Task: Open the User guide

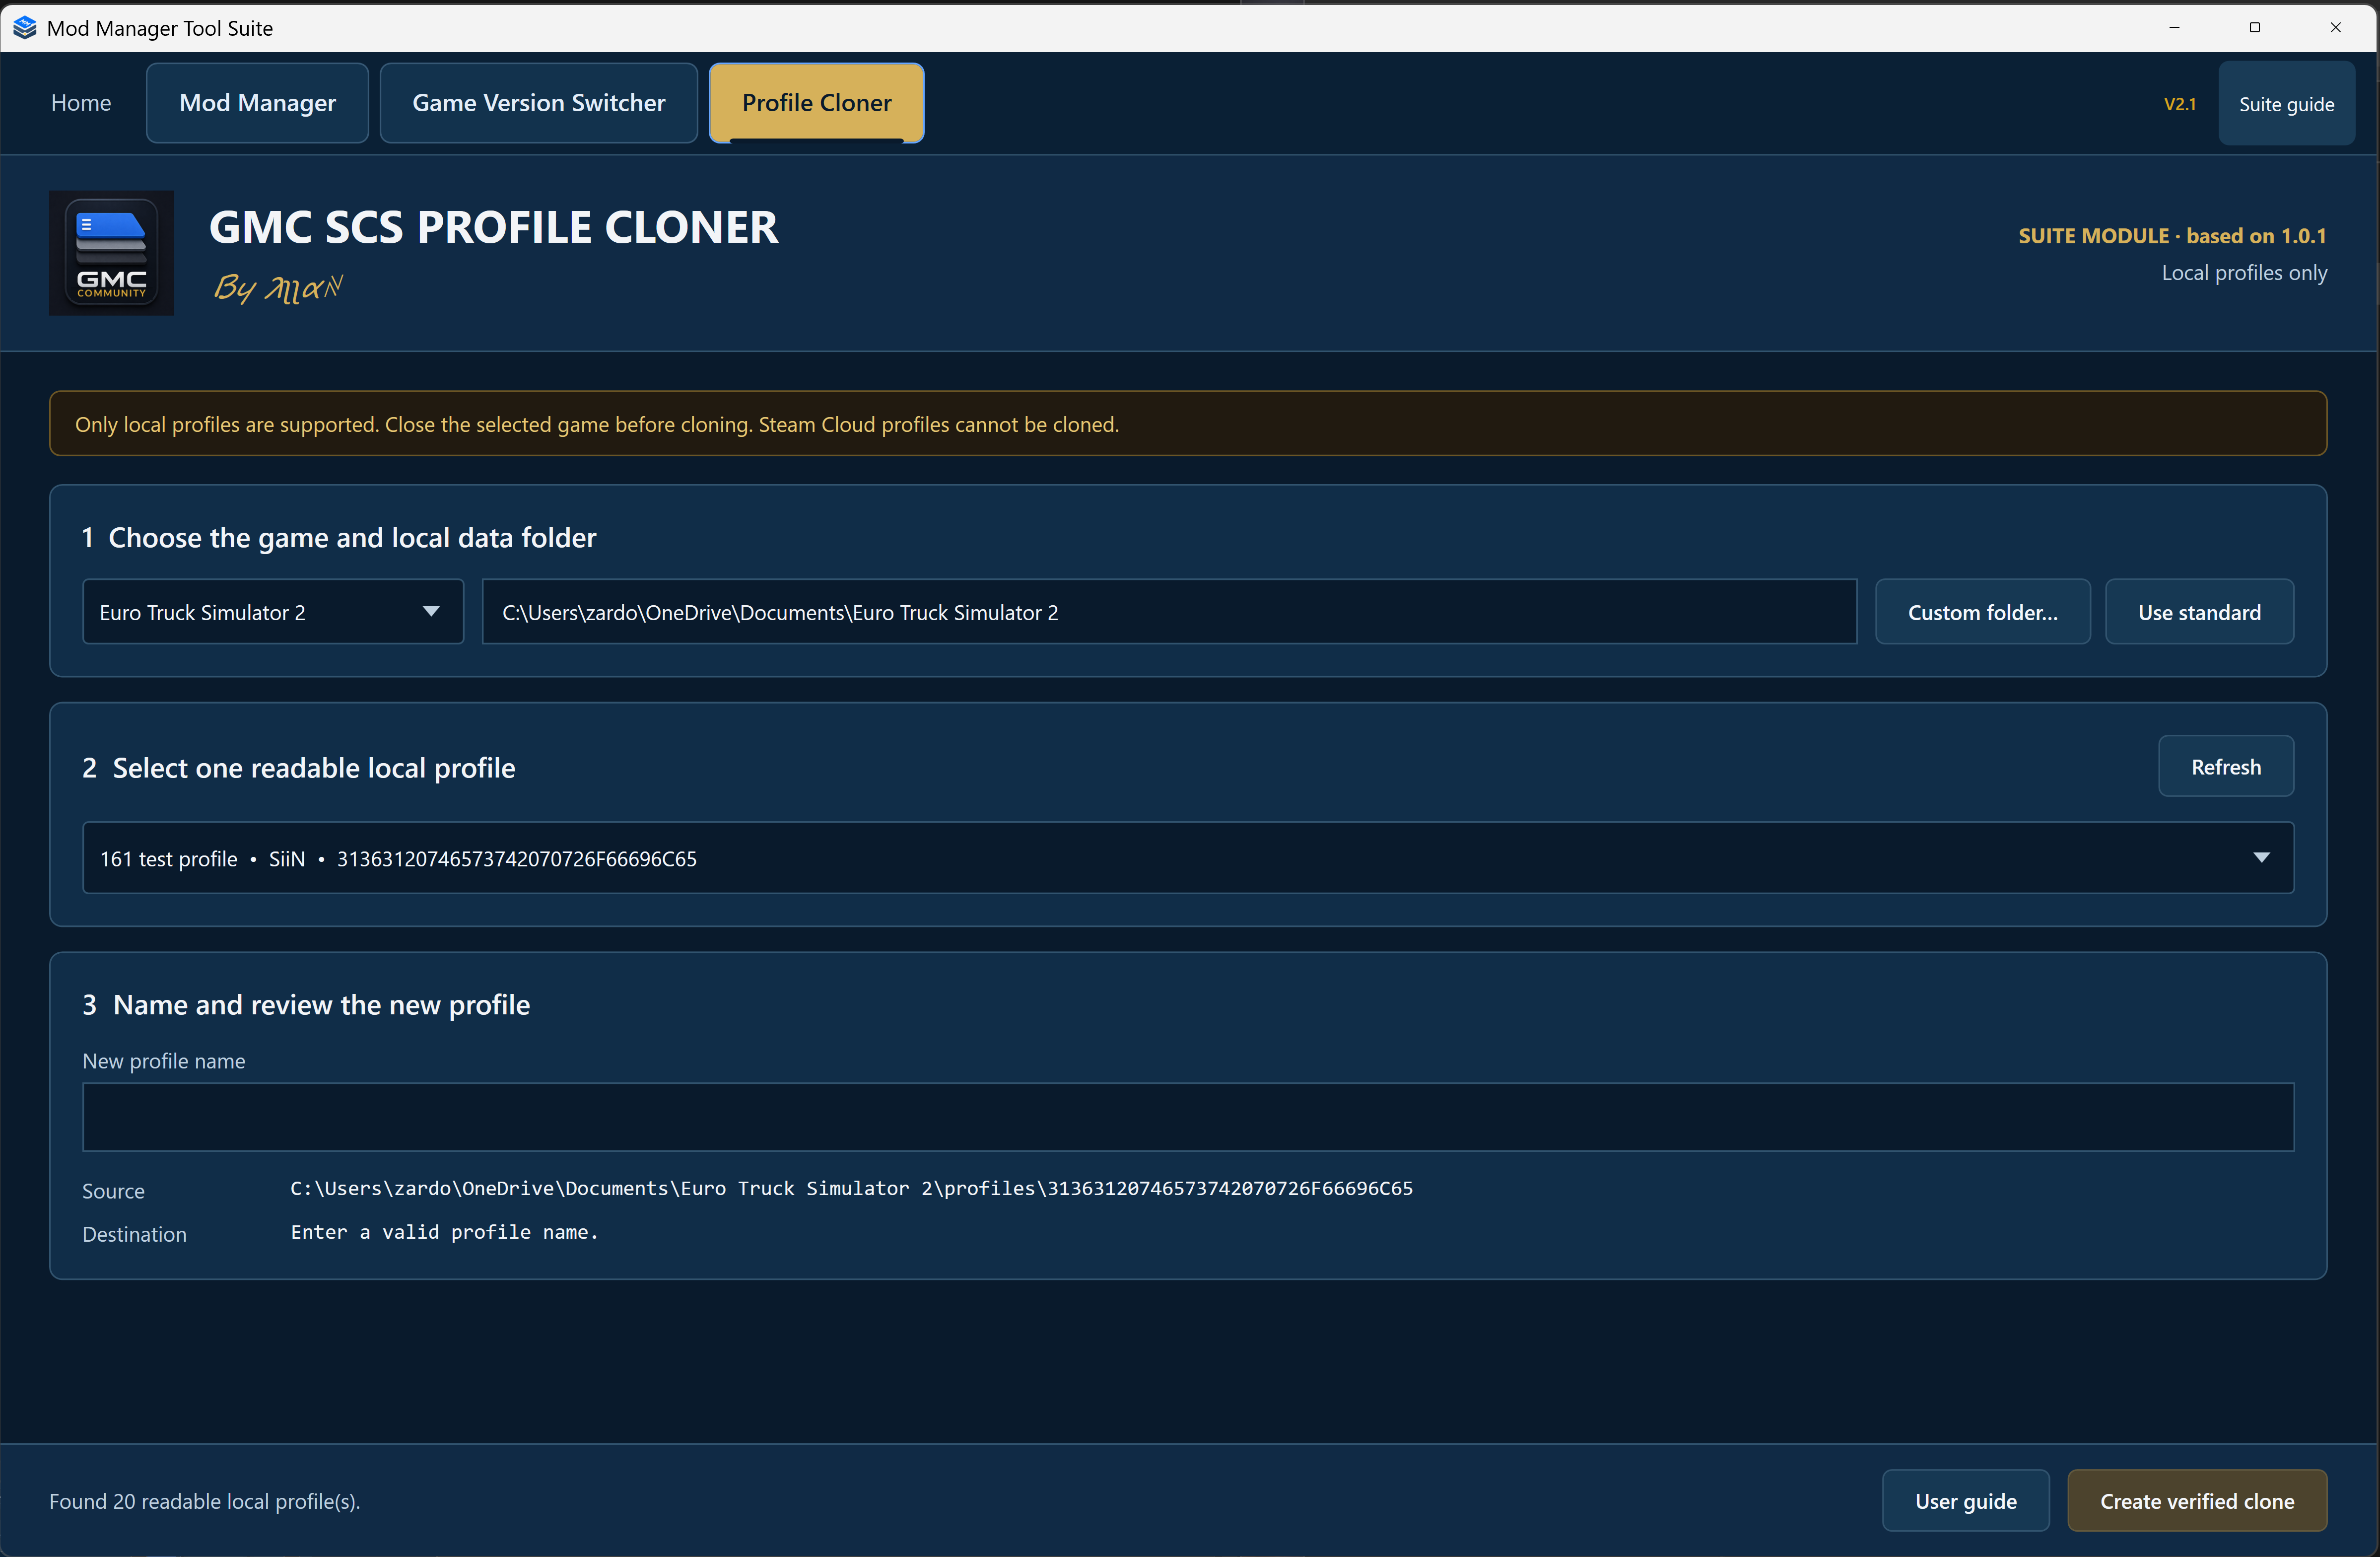Action: pos(1965,1501)
